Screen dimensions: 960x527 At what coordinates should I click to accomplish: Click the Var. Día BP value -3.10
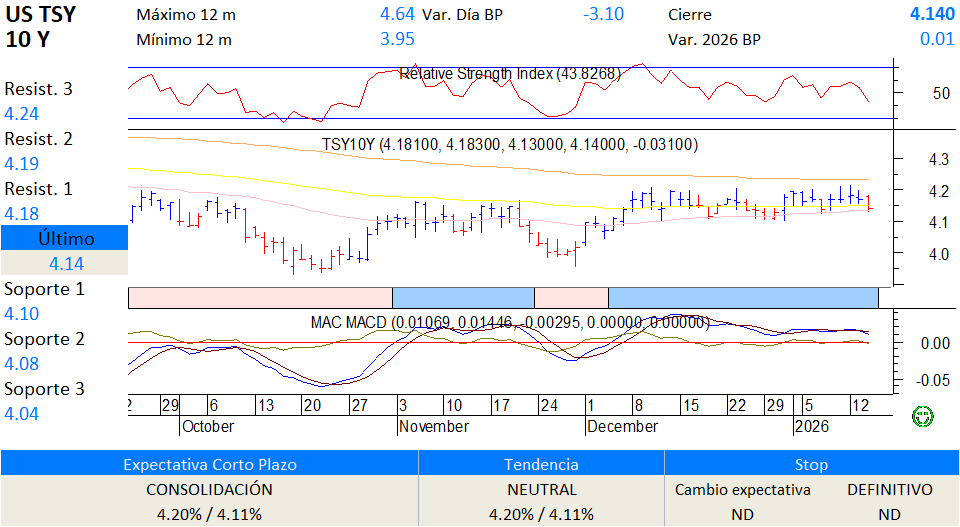tap(603, 14)
